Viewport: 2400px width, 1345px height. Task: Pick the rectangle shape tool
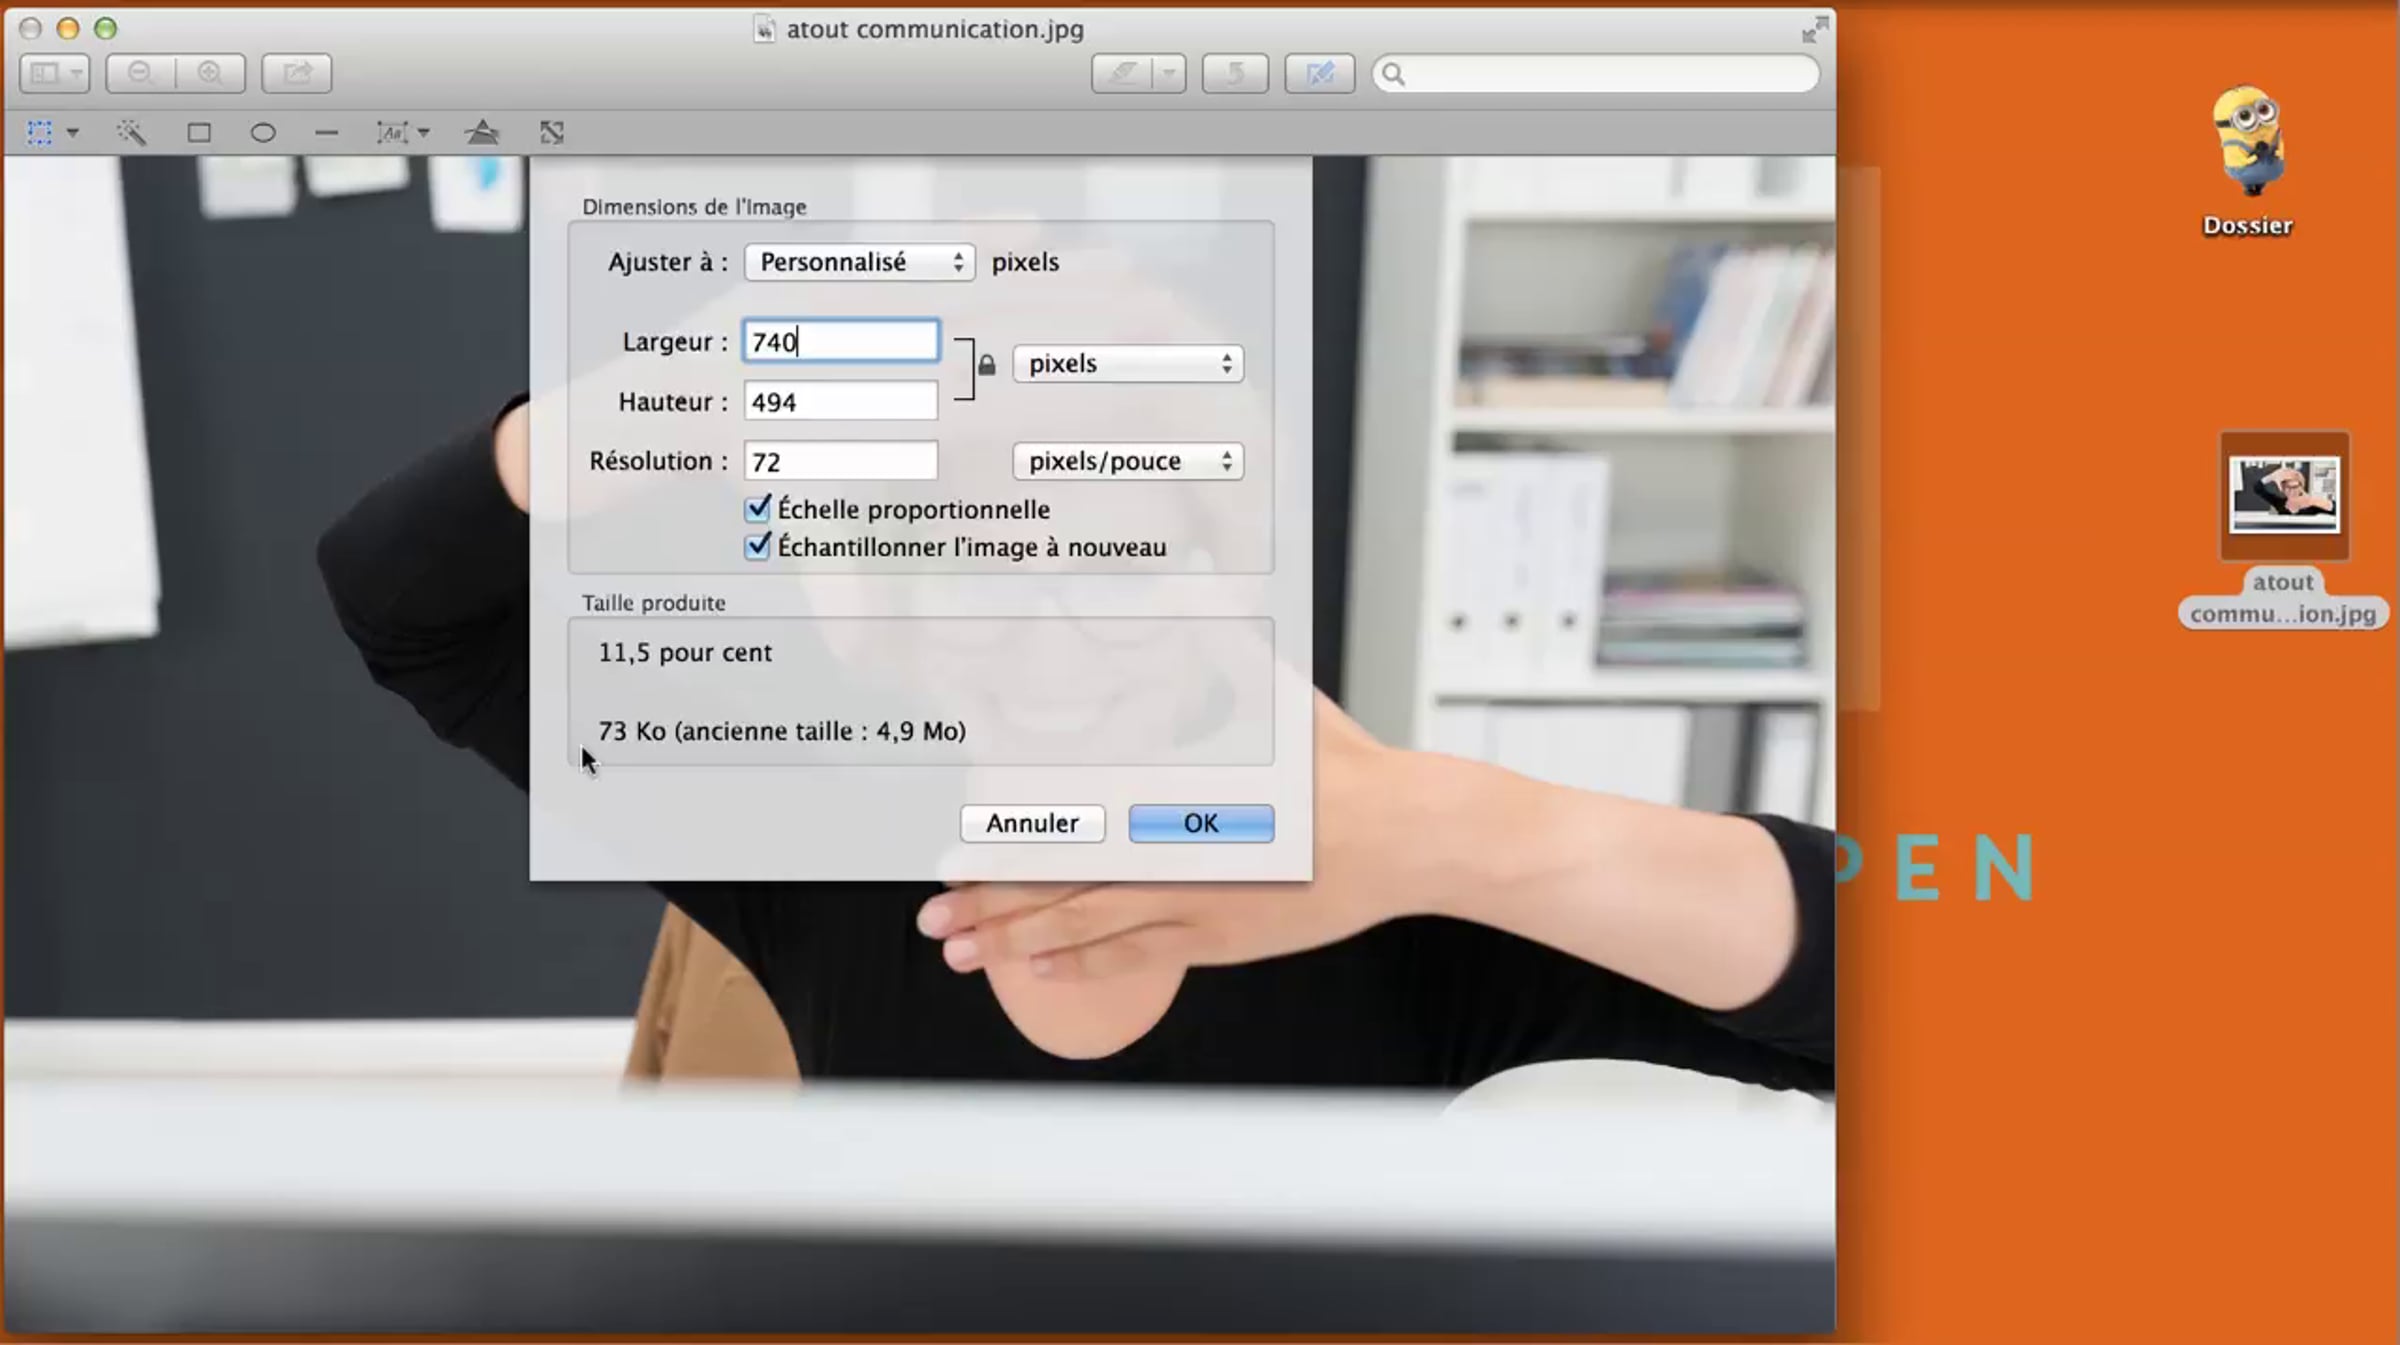199,133
